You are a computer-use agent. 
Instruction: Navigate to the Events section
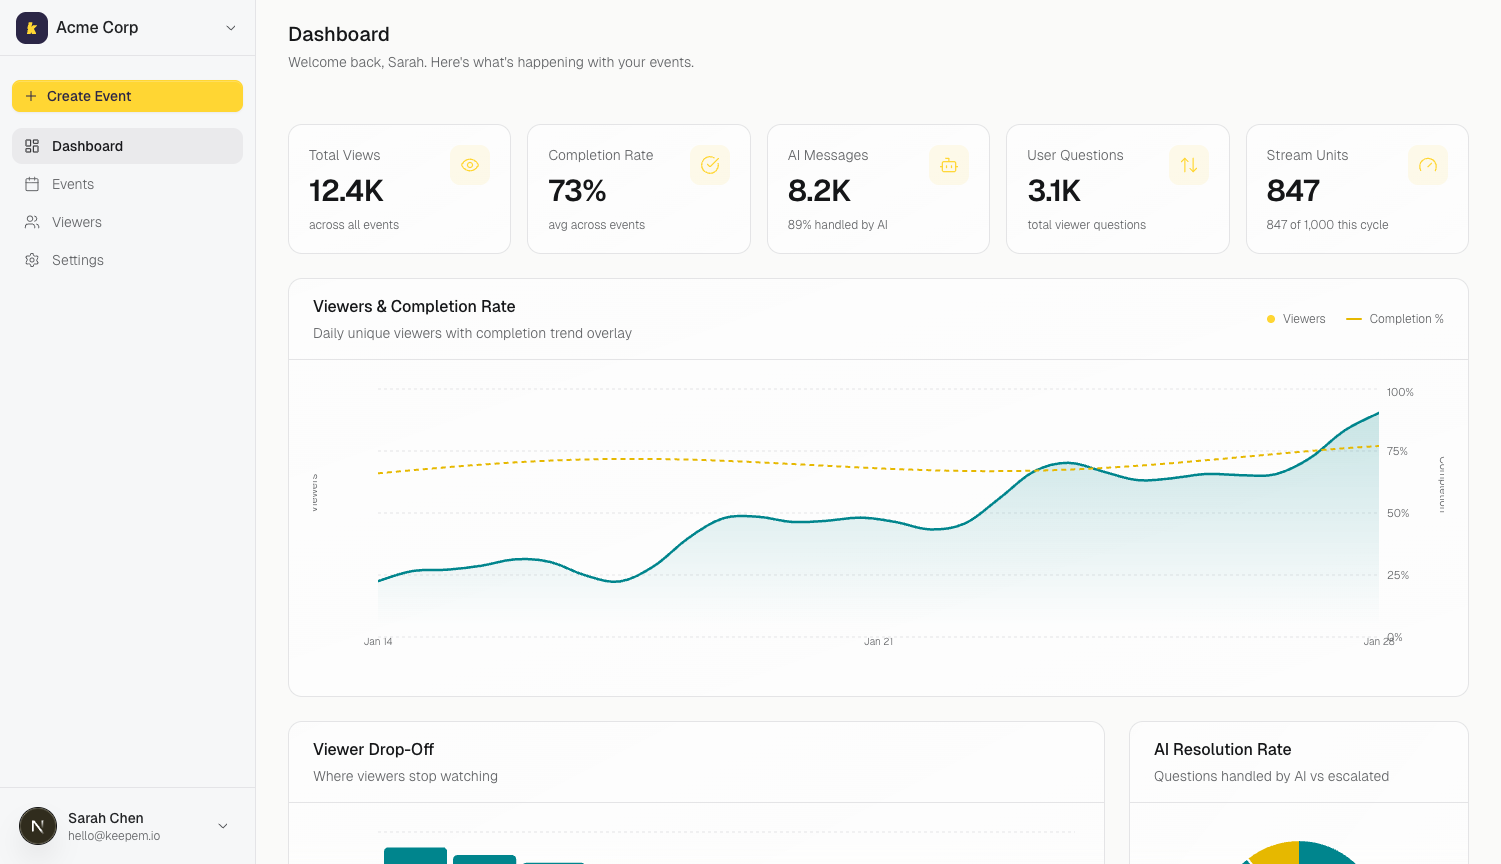point(72,184)
